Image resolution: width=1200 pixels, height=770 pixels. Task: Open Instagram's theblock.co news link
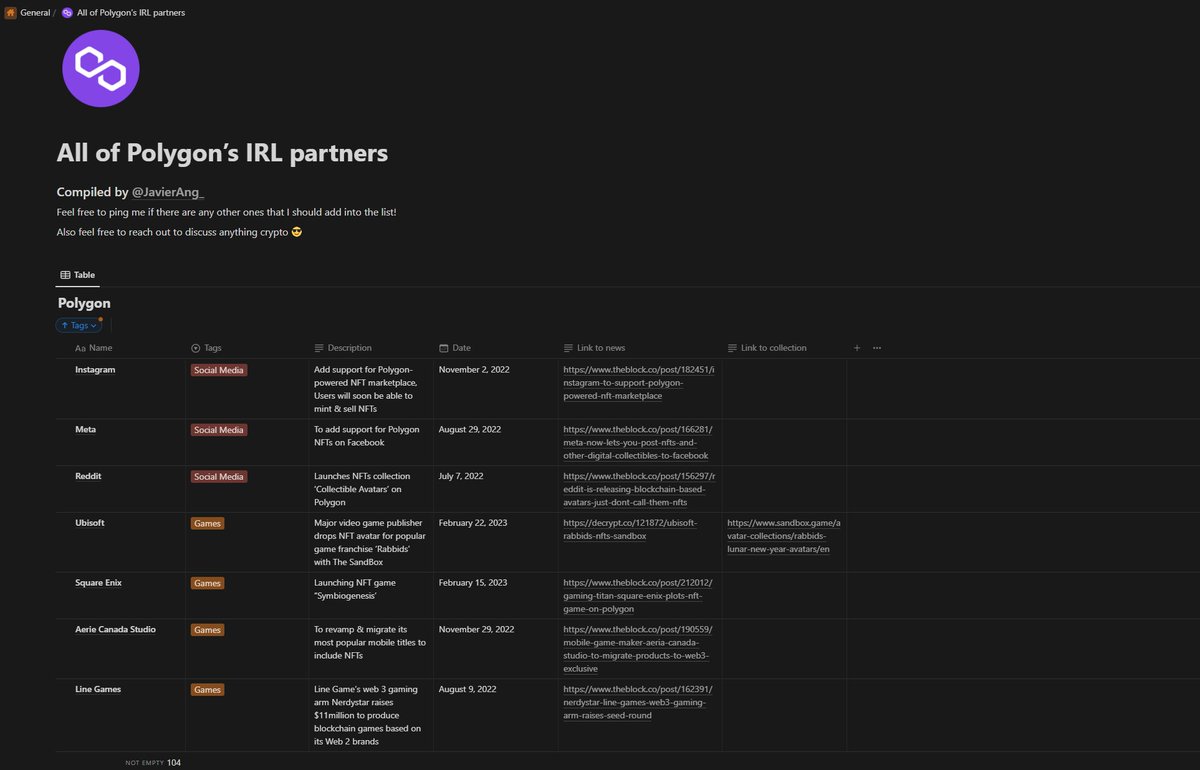[x=639, y=383]
